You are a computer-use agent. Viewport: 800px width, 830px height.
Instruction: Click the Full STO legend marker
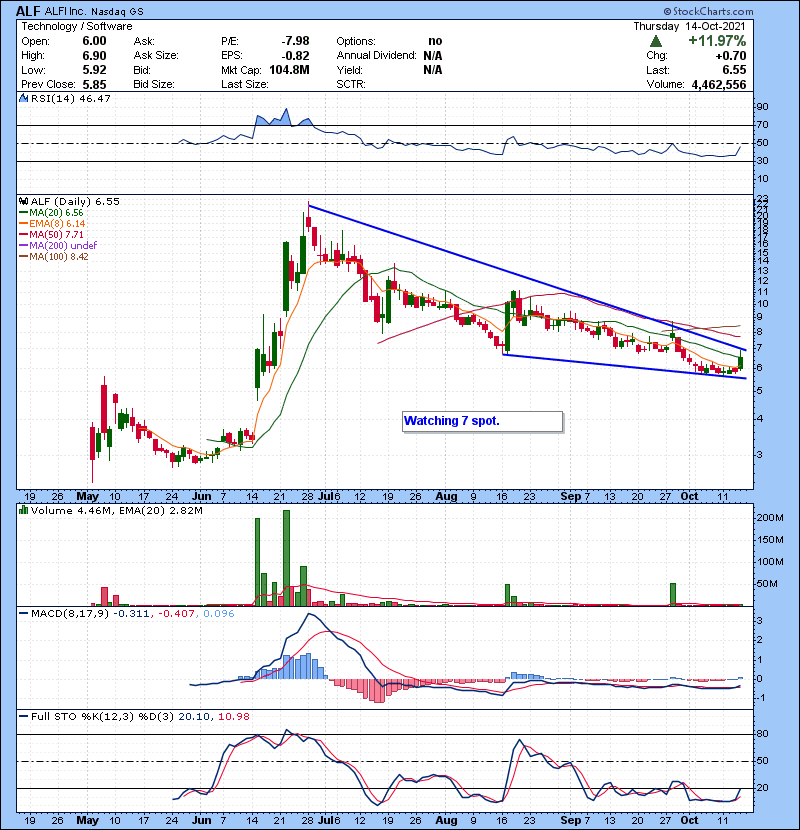(24, 717)
